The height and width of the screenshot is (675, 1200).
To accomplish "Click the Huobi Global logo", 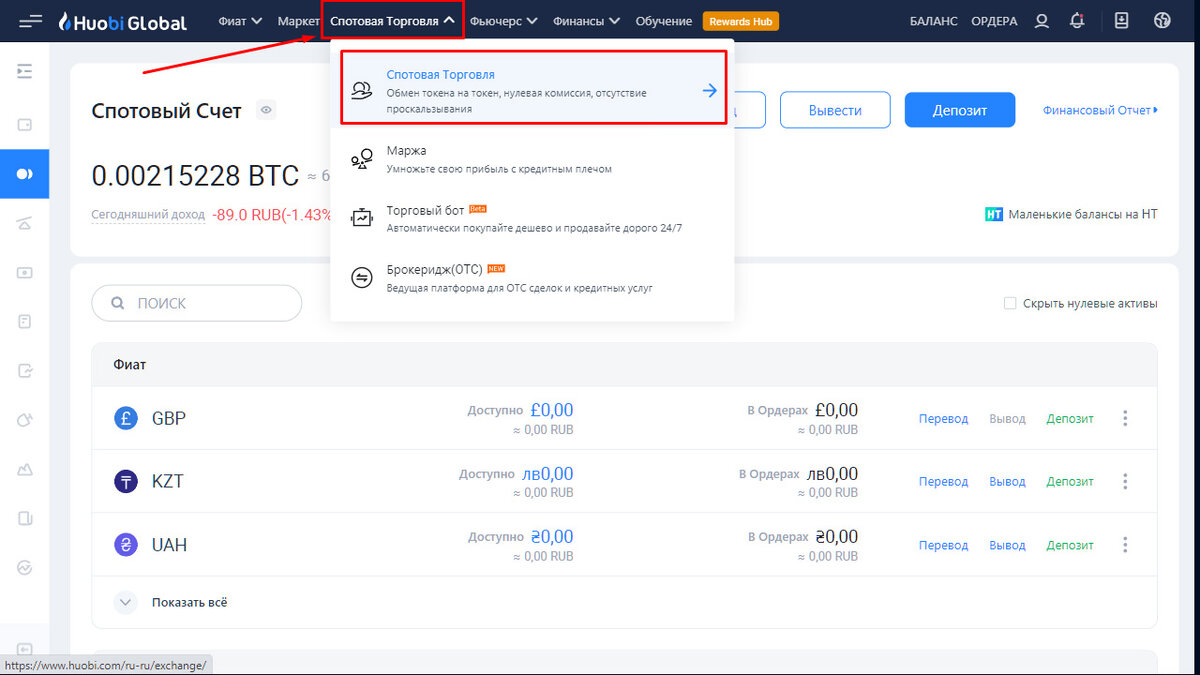I will click(122, 21).
